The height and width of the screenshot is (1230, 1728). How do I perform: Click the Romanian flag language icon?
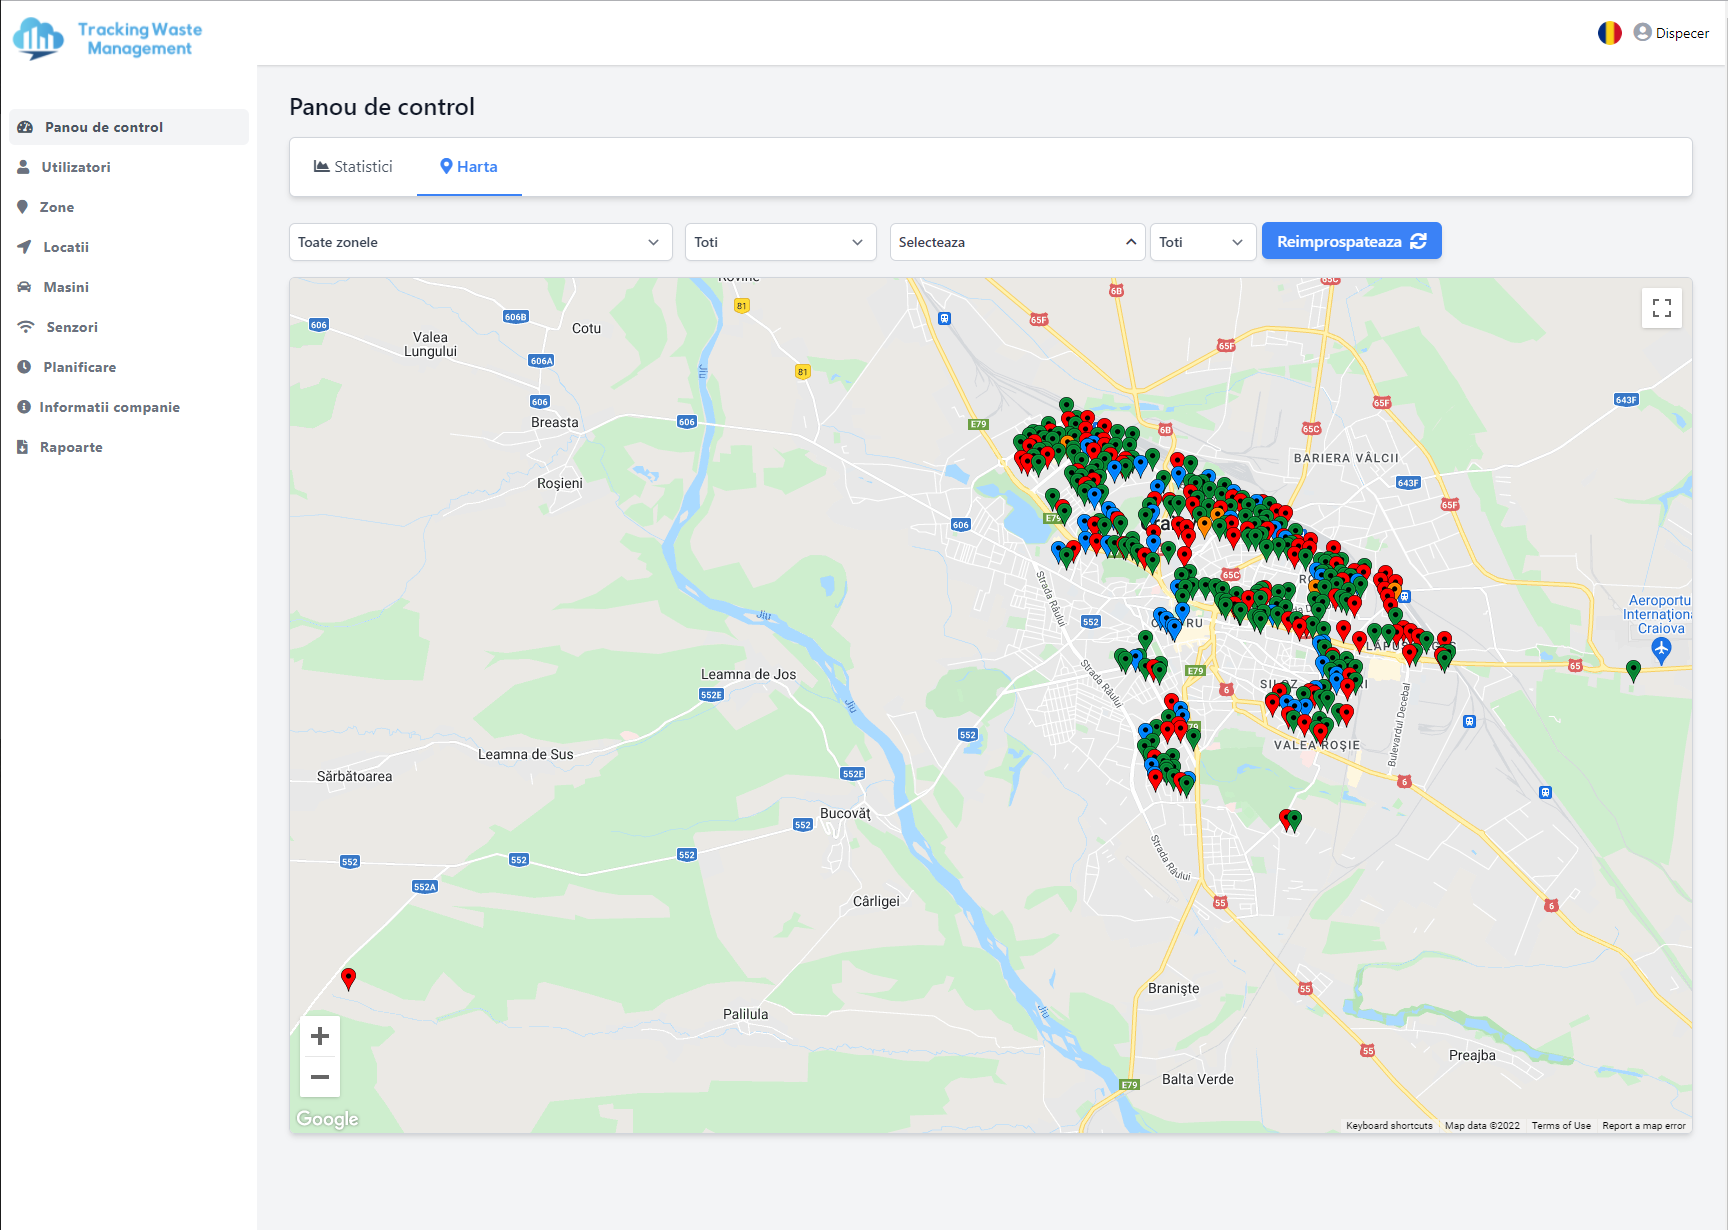tap(1609, 33)
